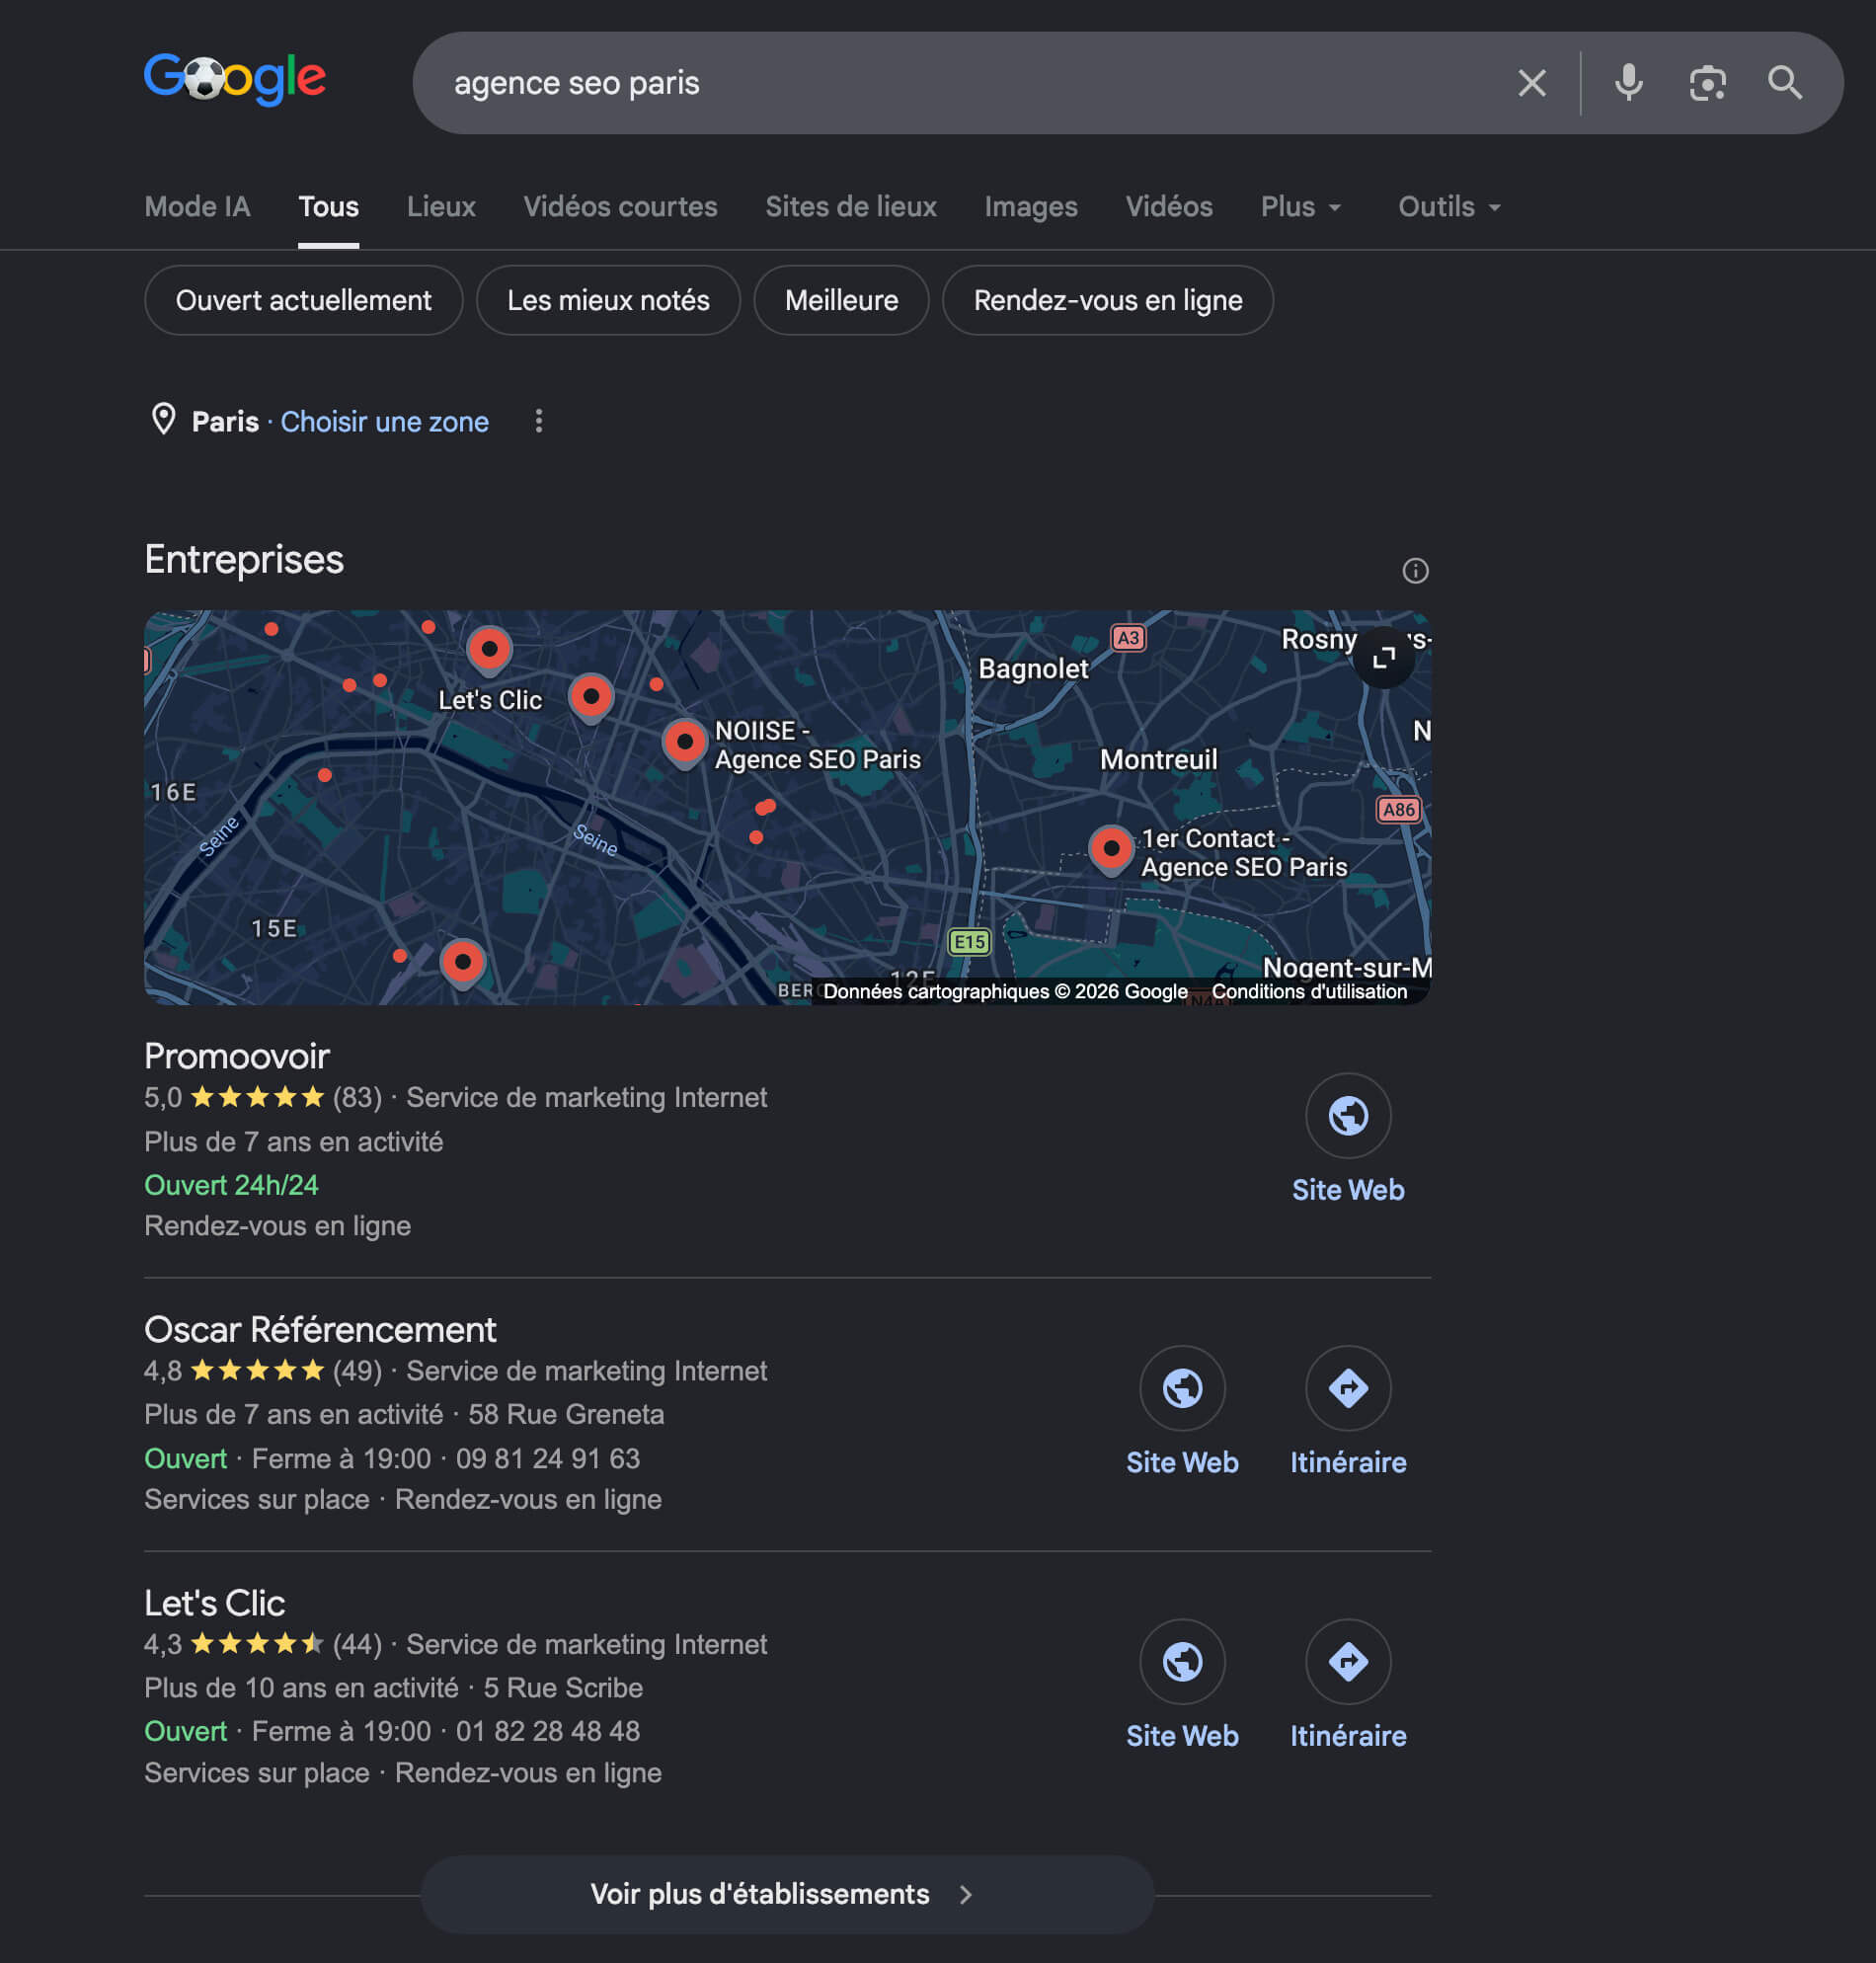Open the Sites de lieux tab
1876x1963 pixels.
click(x=851, y=207)
